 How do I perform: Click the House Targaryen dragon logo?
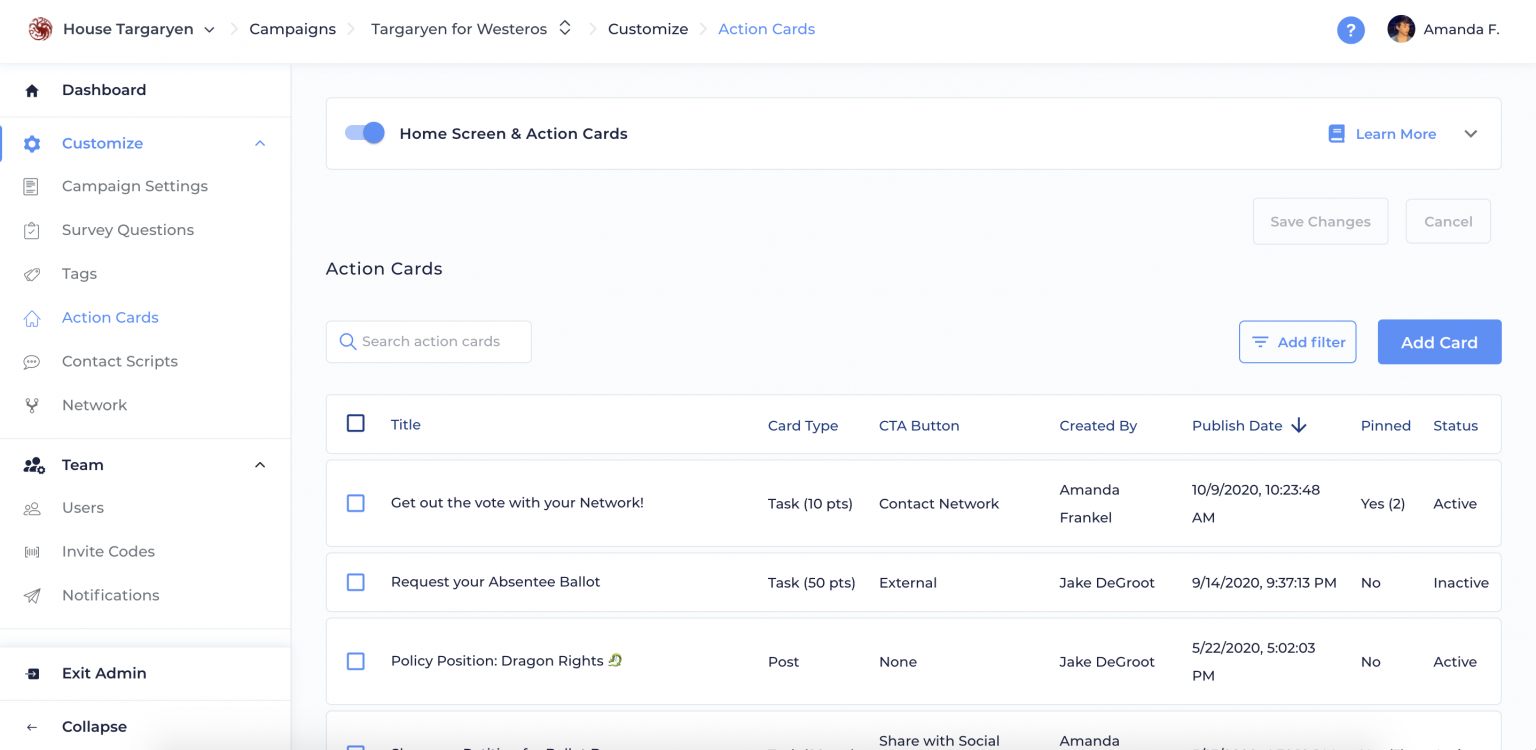pos(40,29)
